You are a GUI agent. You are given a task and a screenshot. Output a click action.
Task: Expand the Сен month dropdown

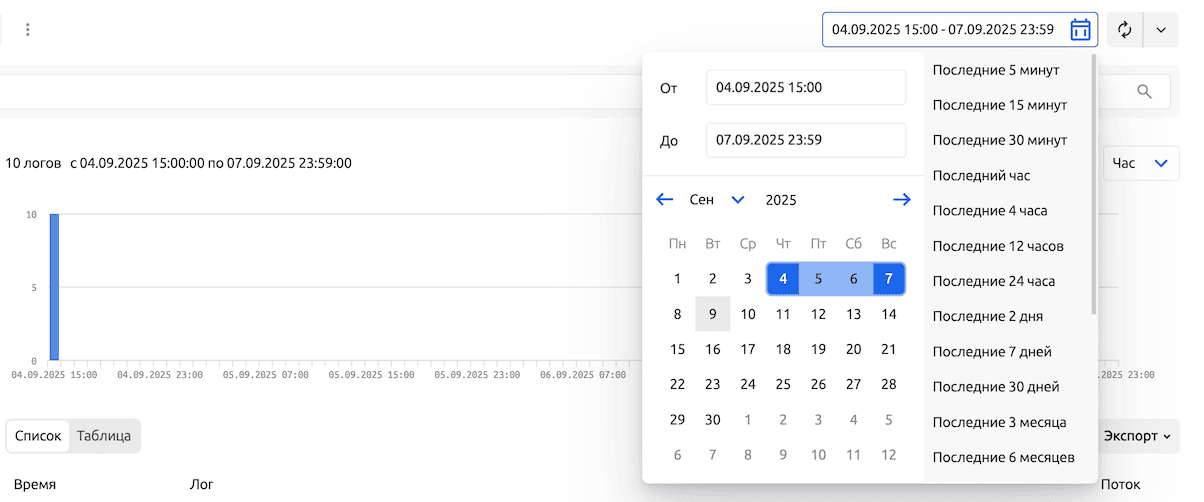click(x=738, y=200)
